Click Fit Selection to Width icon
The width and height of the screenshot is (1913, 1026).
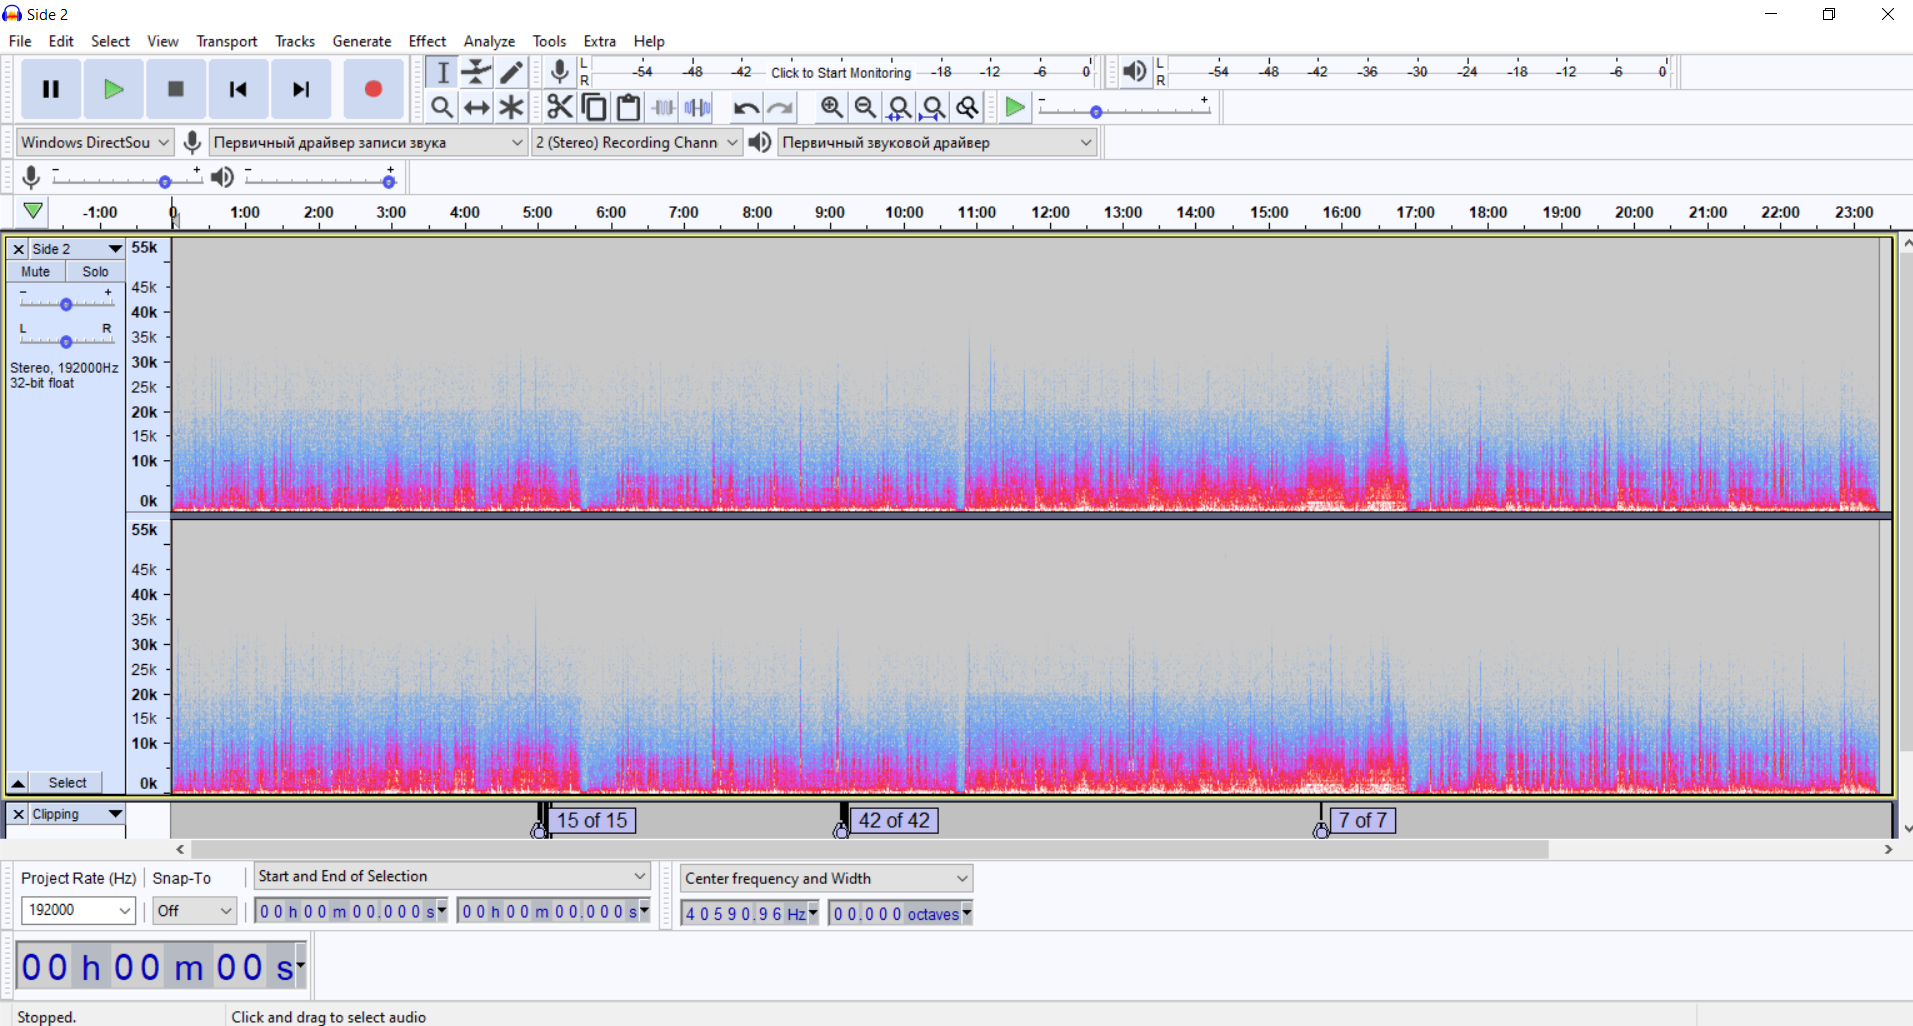(x=899, y=107)
